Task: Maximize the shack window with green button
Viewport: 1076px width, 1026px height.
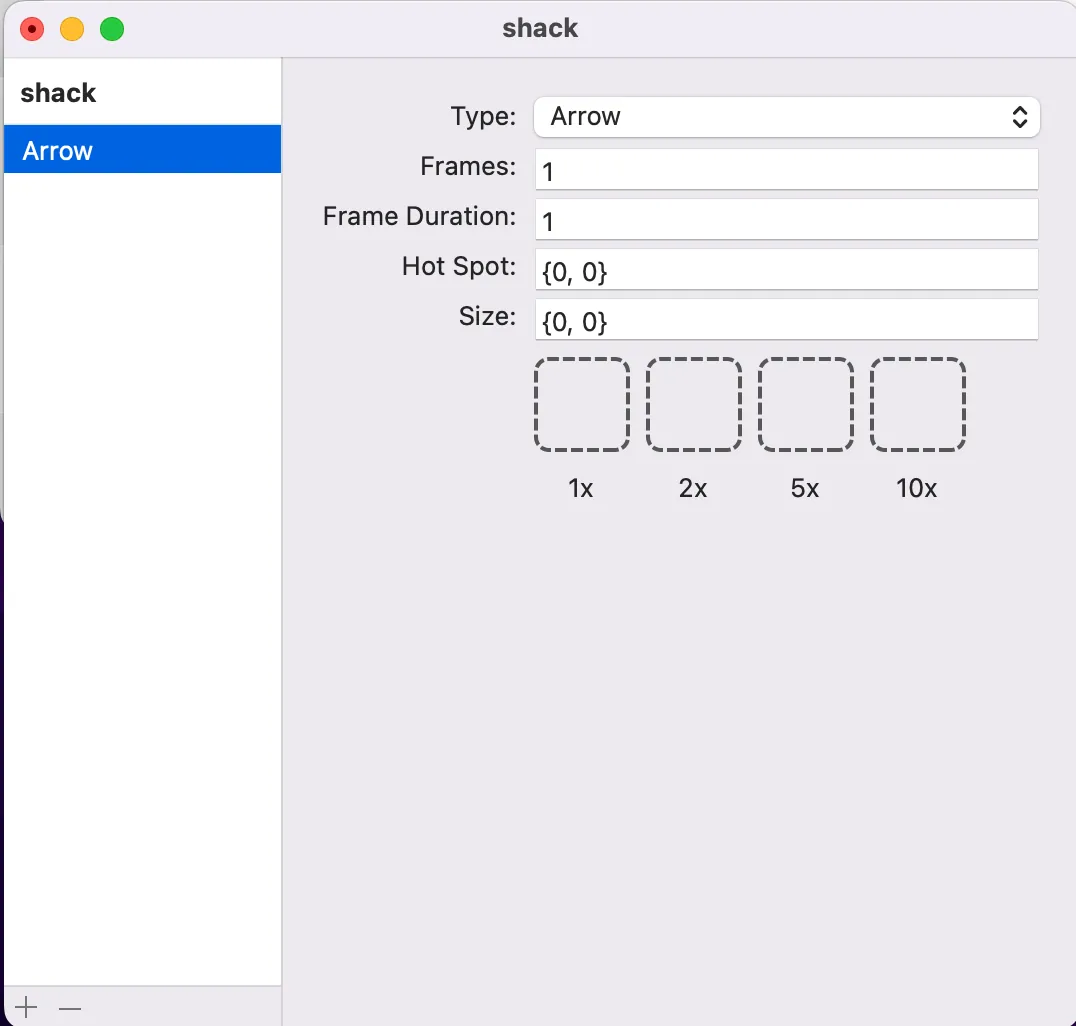Action: click(112, 30)
